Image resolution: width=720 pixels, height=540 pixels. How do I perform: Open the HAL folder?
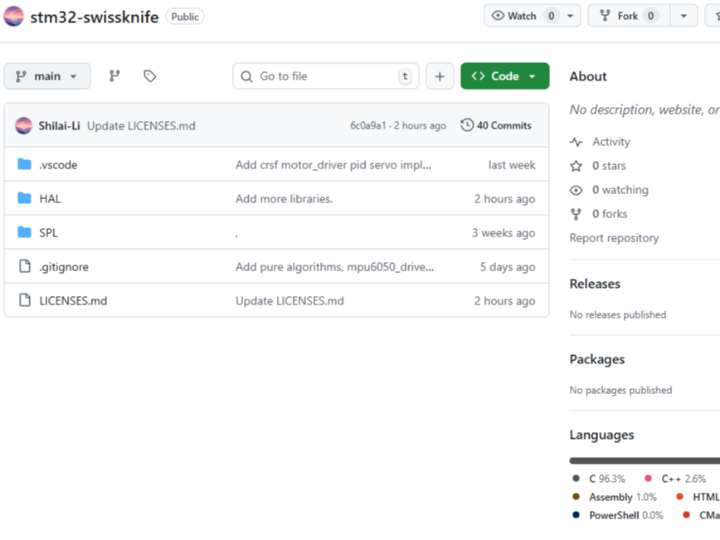click(x=50, y=199)
